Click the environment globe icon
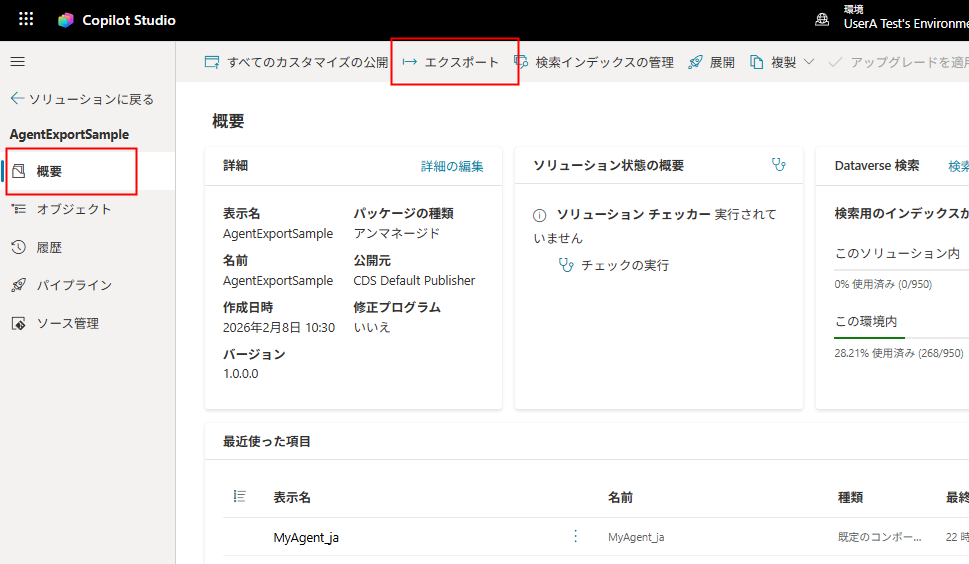 pyautogui.click(x=822, y=20)
